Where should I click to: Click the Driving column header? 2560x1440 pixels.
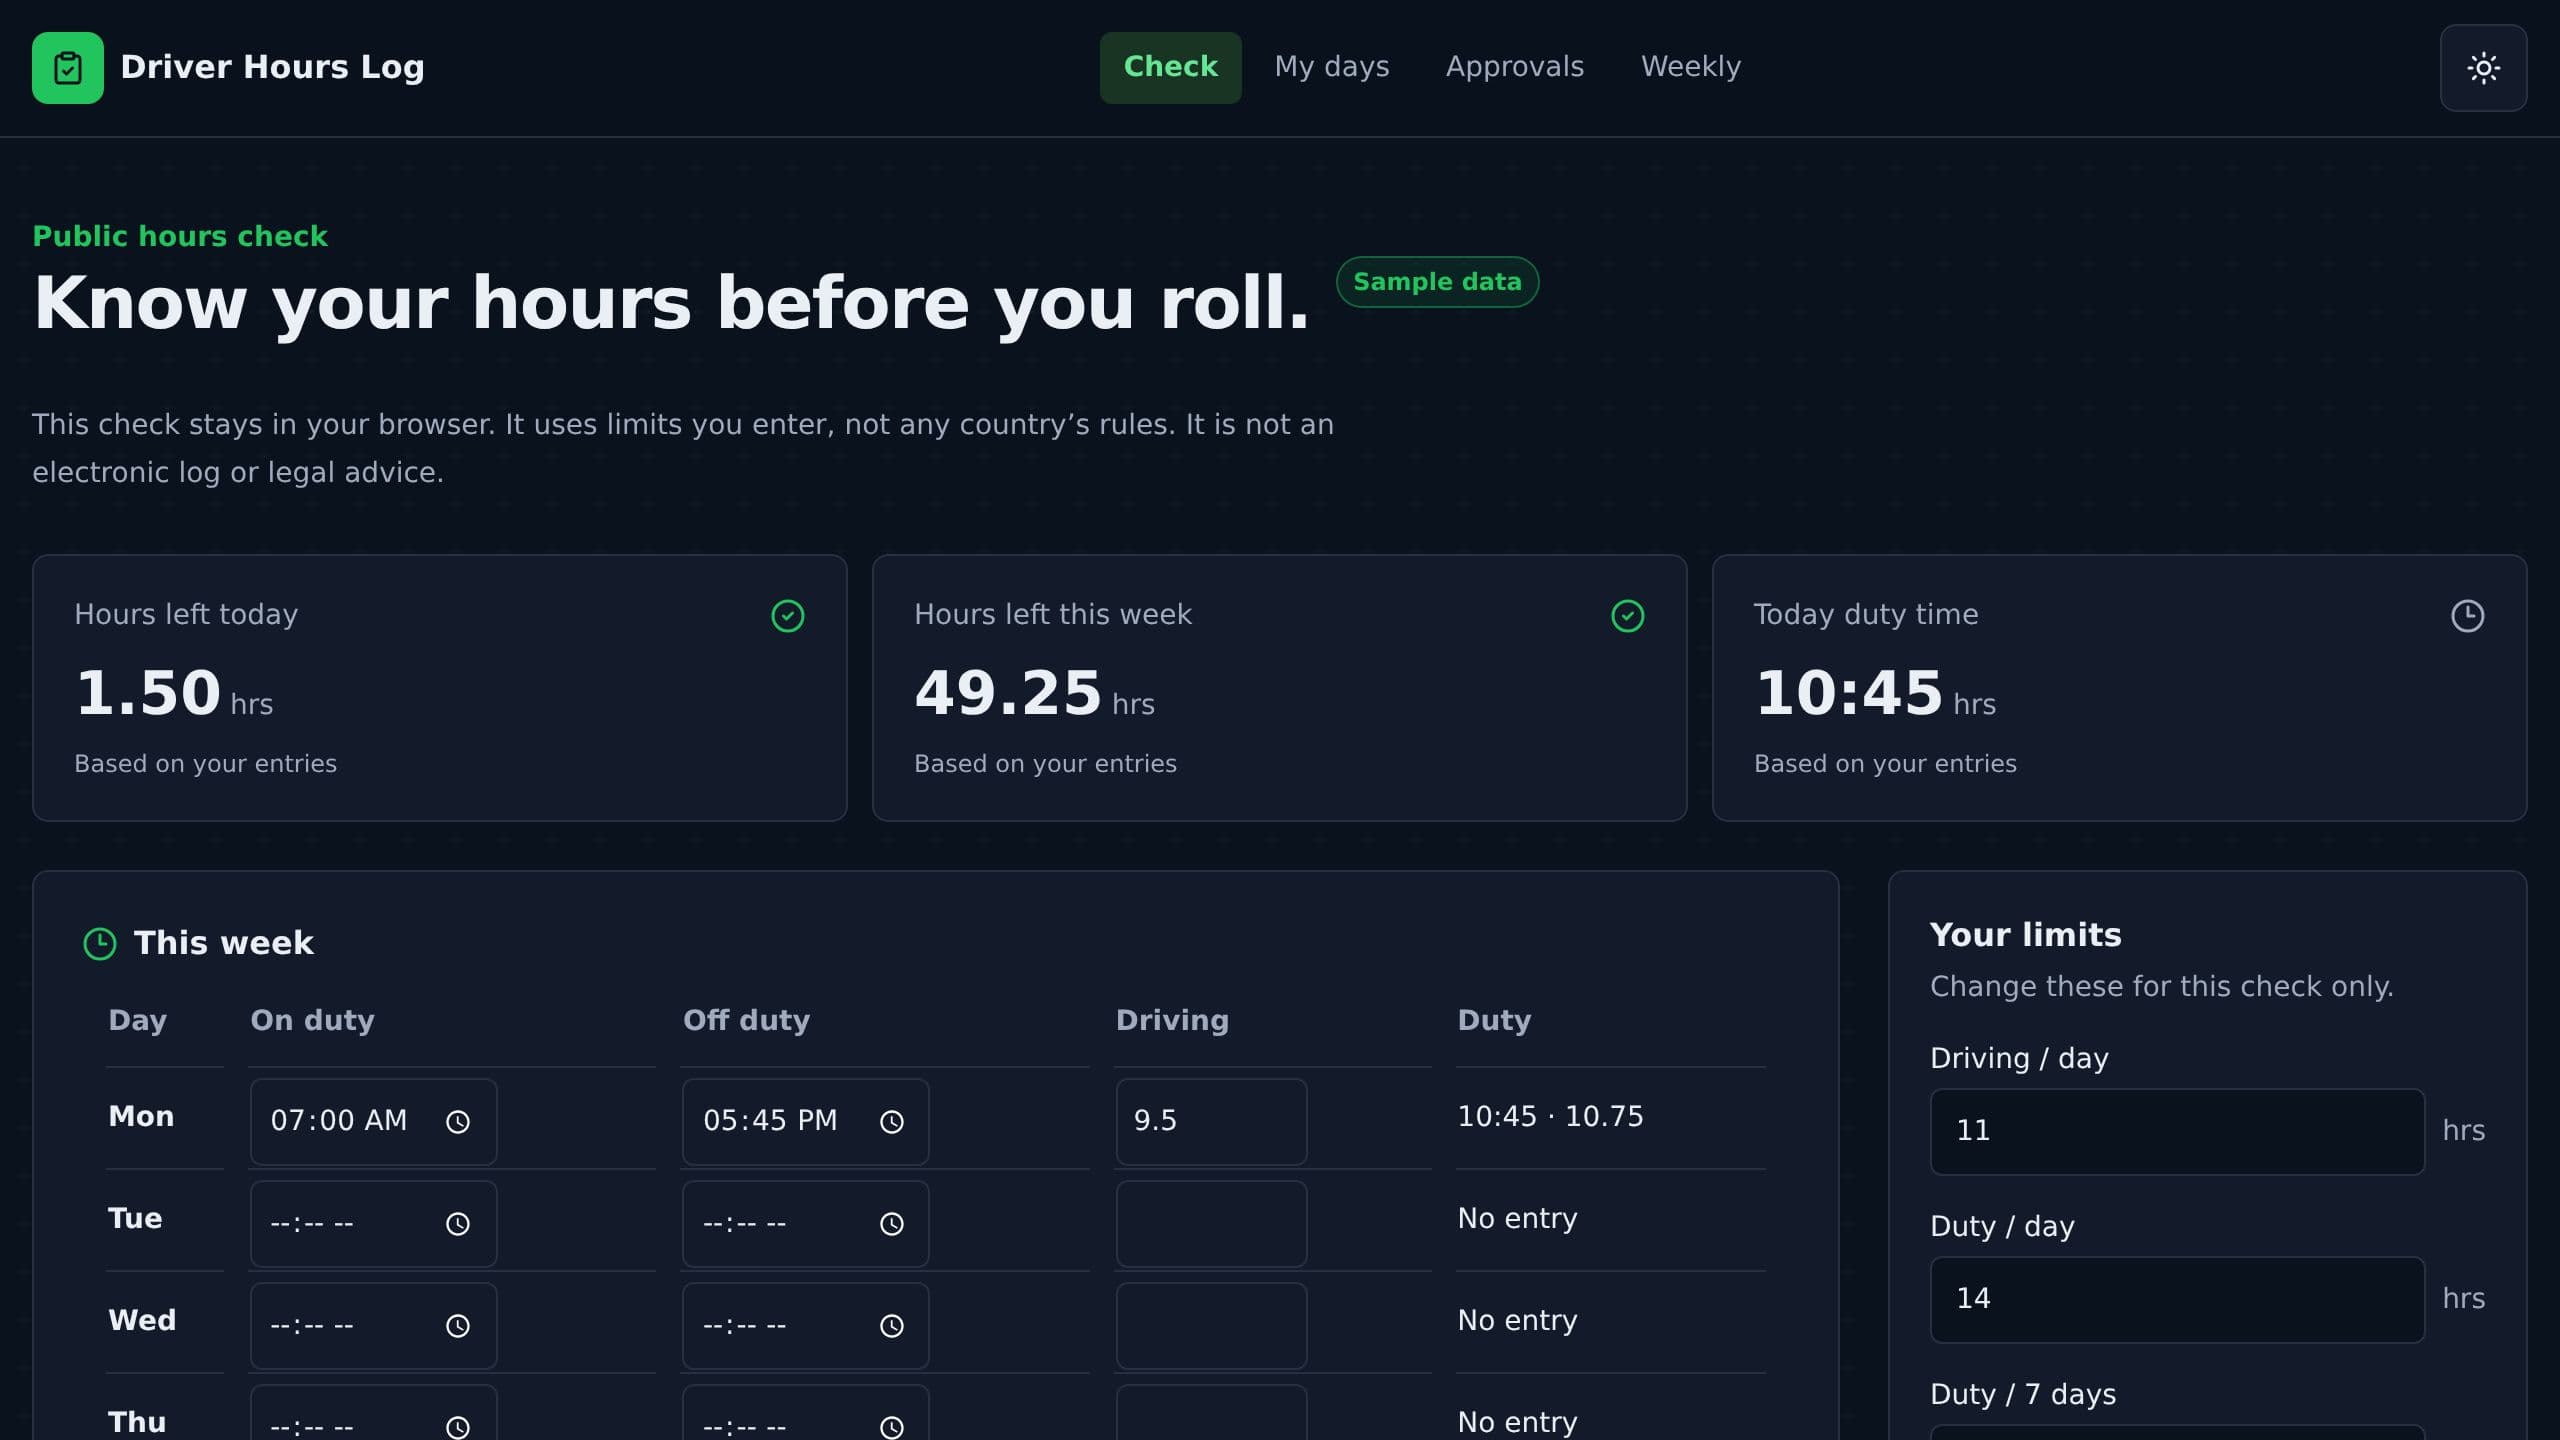coord(1172,1020)
